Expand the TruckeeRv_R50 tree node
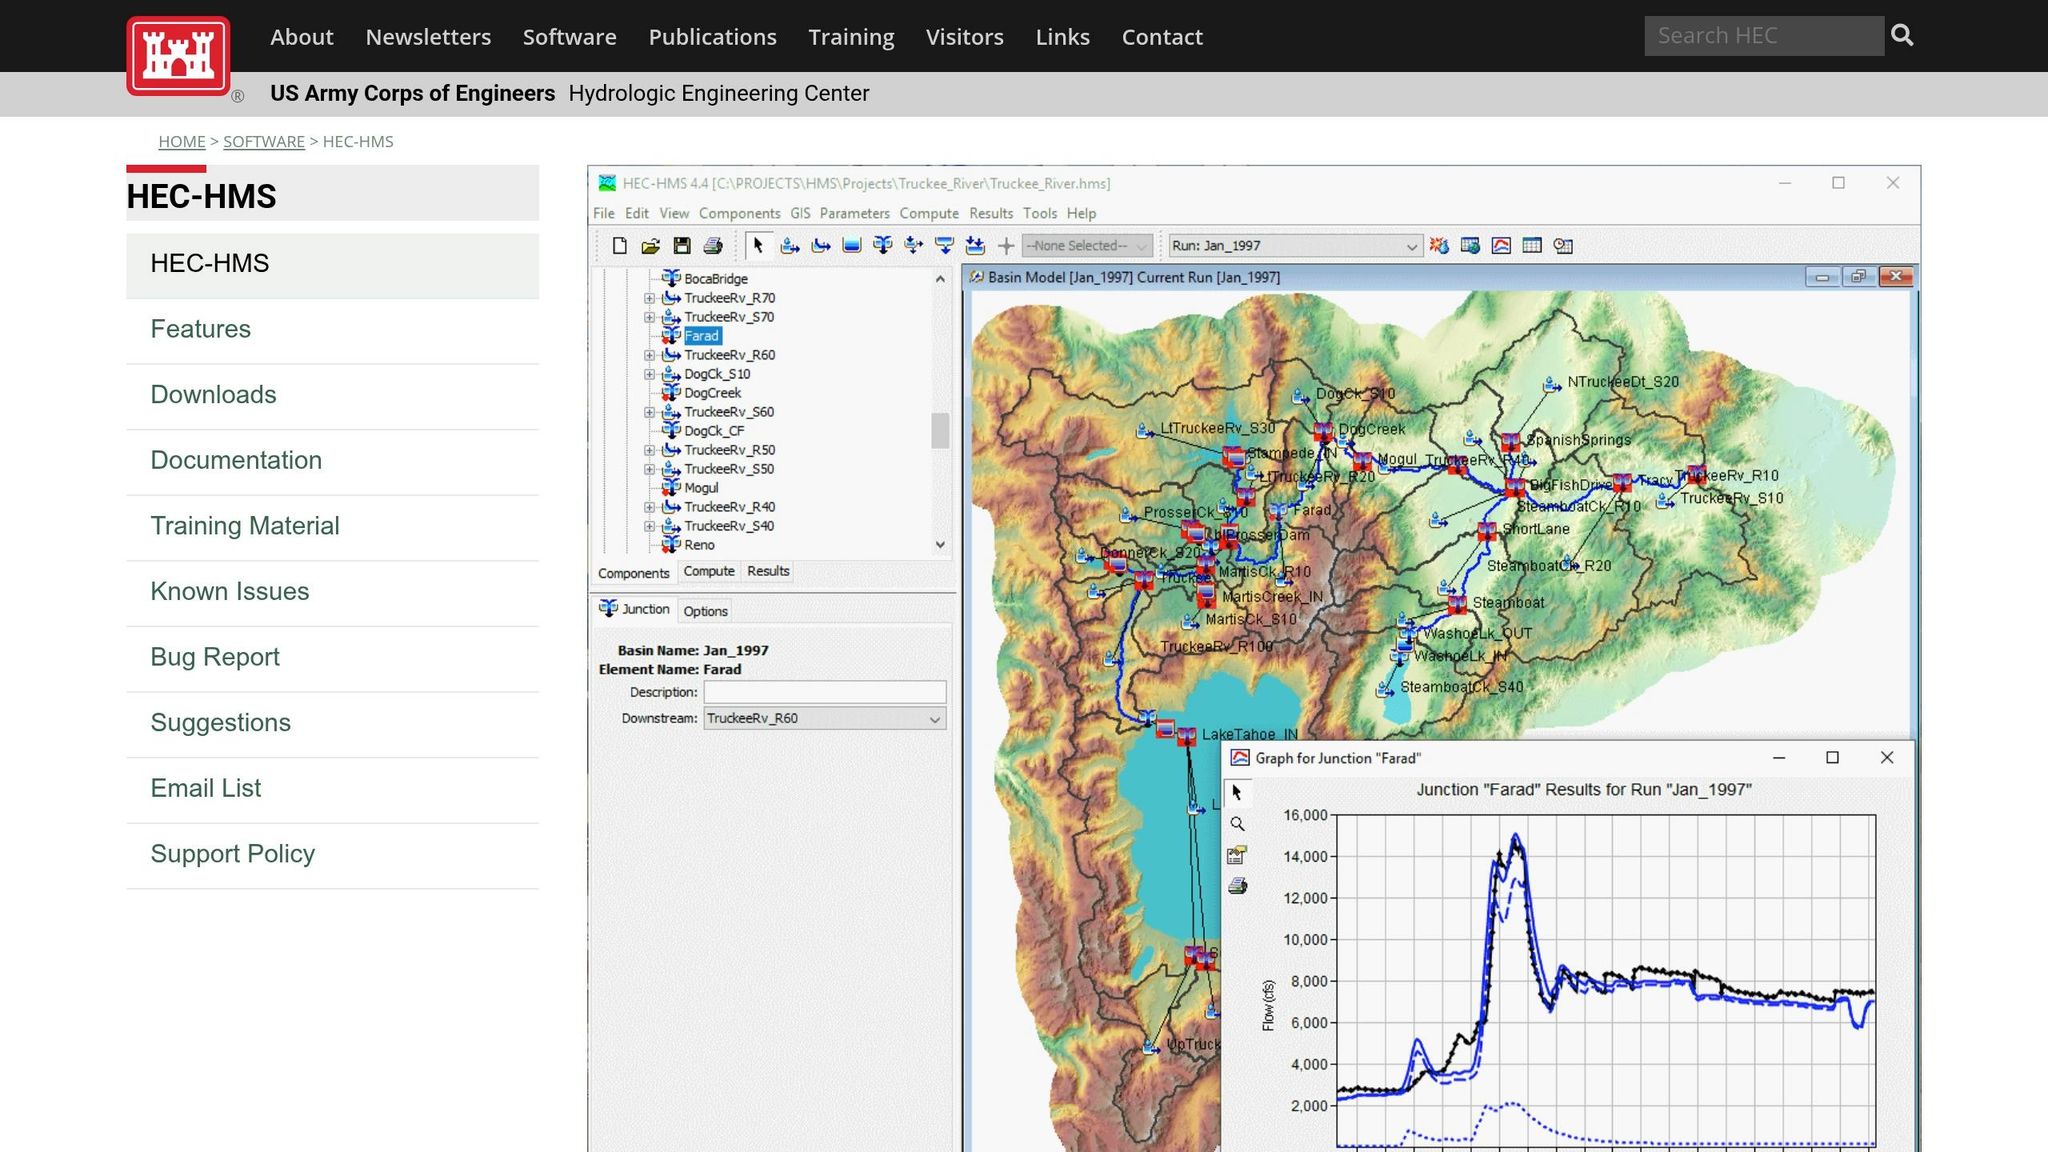The height and width of the screenshot is (1152, 2048). [649, 450]
